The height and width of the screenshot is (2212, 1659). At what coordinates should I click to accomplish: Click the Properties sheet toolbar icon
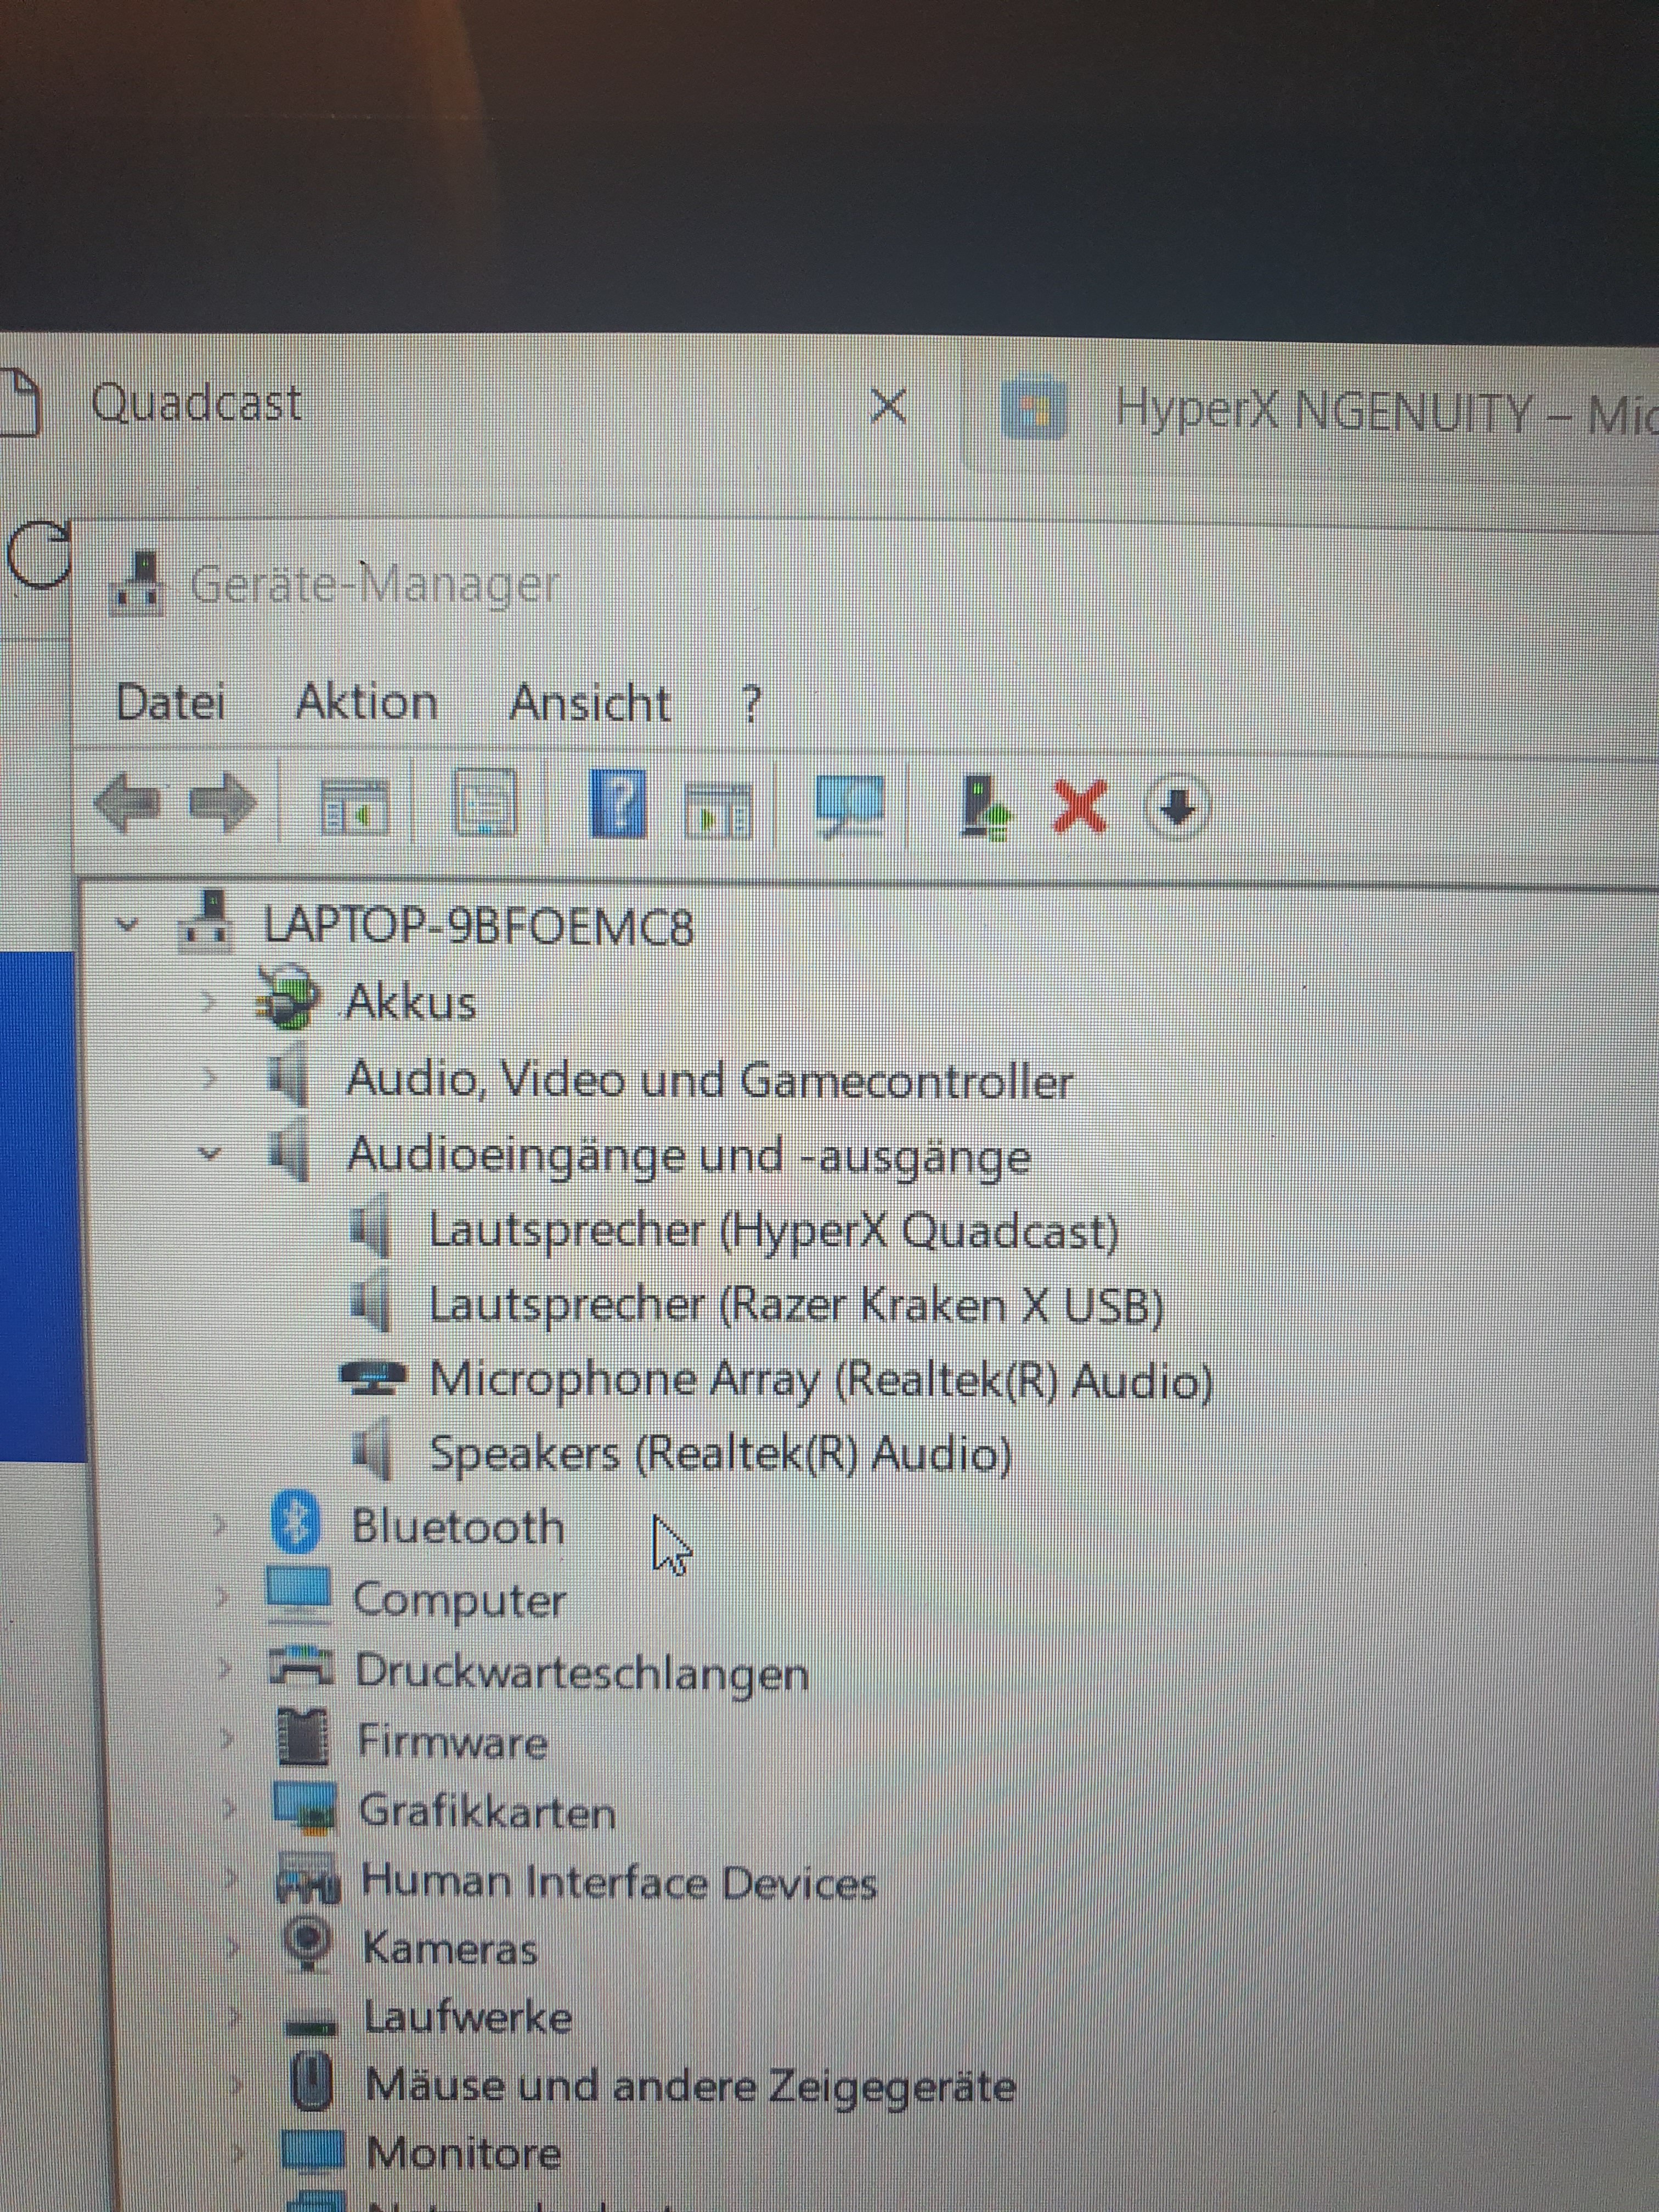pyautogui.click(x=486, y=803)
